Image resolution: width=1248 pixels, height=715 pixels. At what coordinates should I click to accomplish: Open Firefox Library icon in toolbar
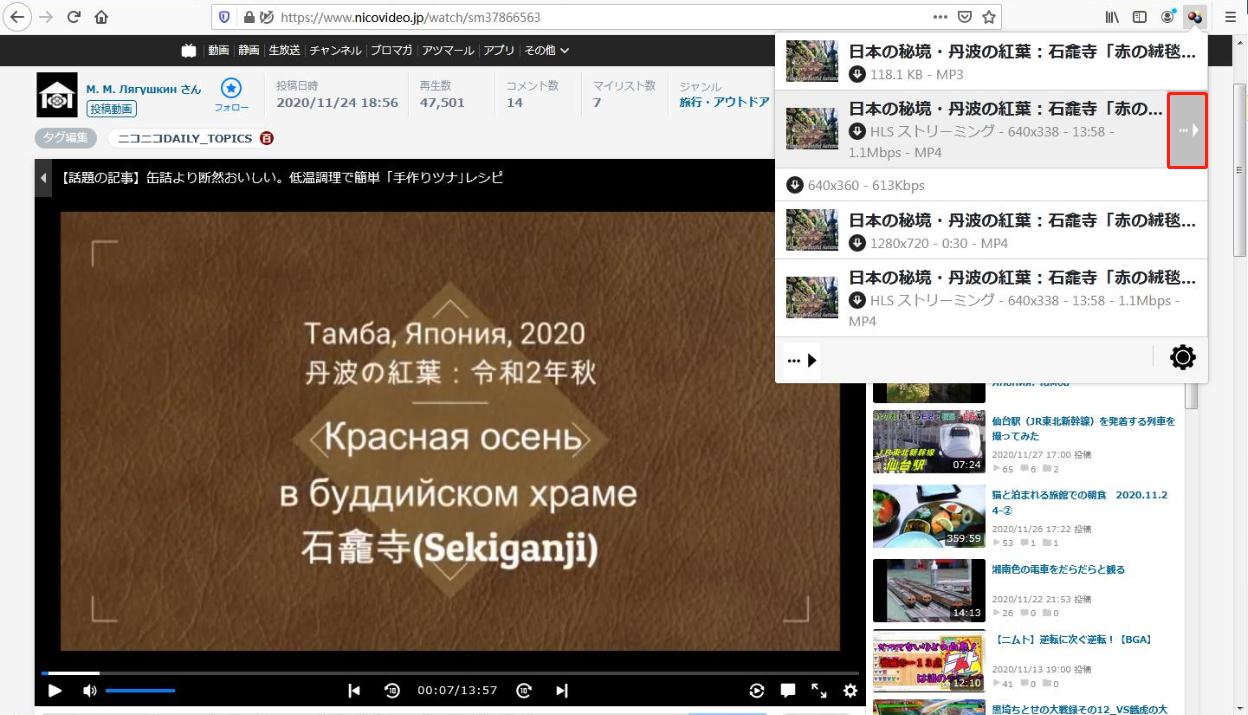[x=1112, y=17]
